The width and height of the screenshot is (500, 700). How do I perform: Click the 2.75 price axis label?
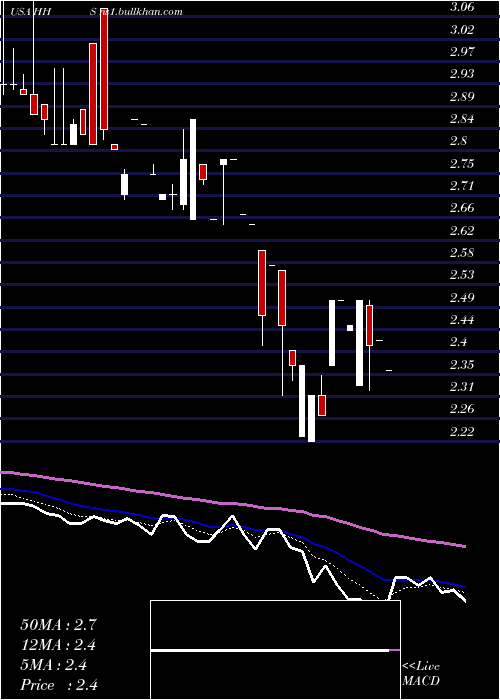pos(462,163)
